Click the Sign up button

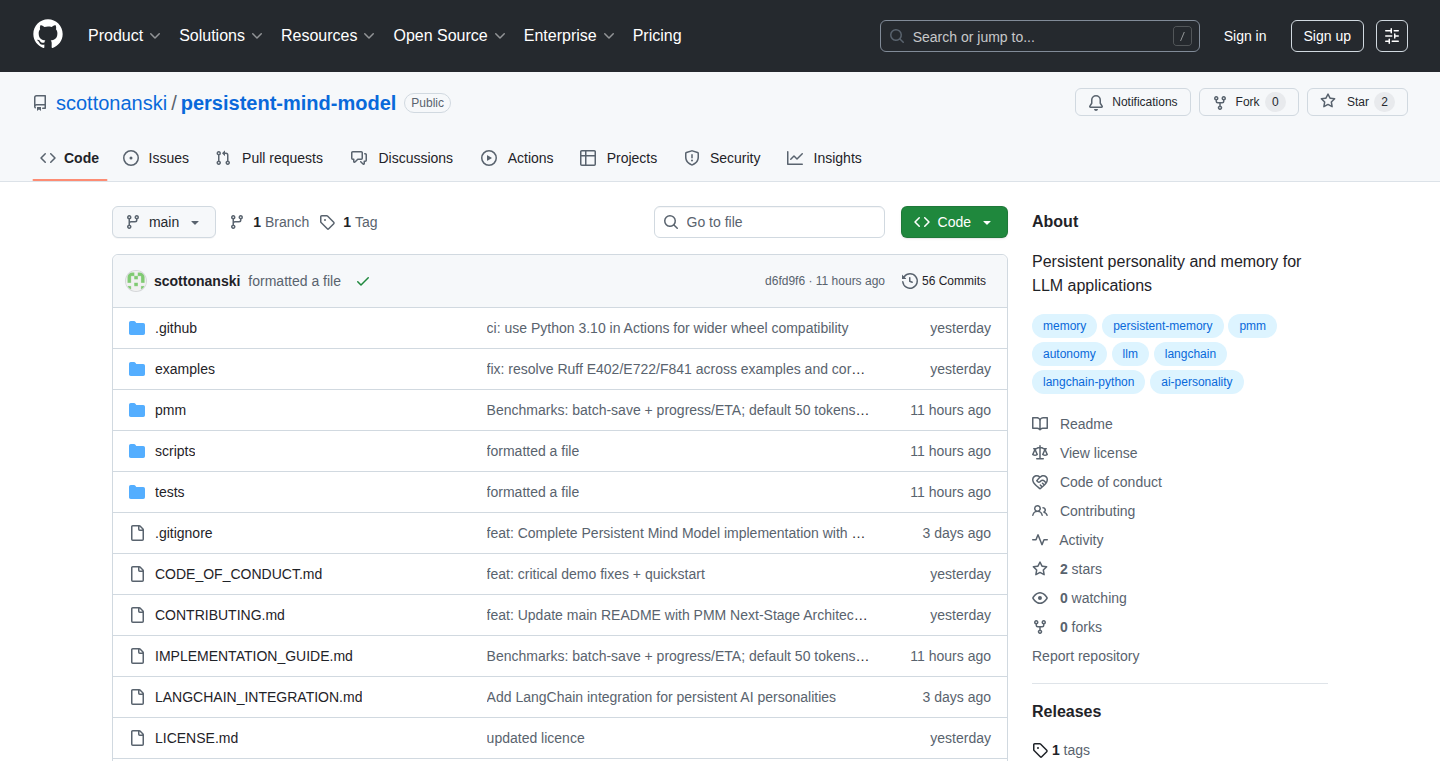point(1327,36)
